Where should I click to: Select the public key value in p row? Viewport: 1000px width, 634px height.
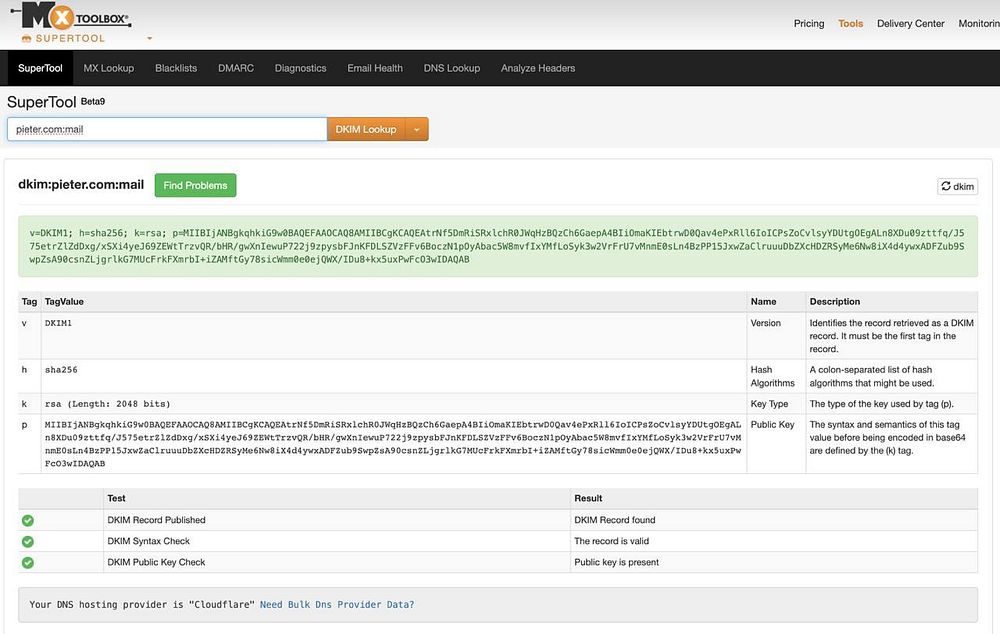393,444
